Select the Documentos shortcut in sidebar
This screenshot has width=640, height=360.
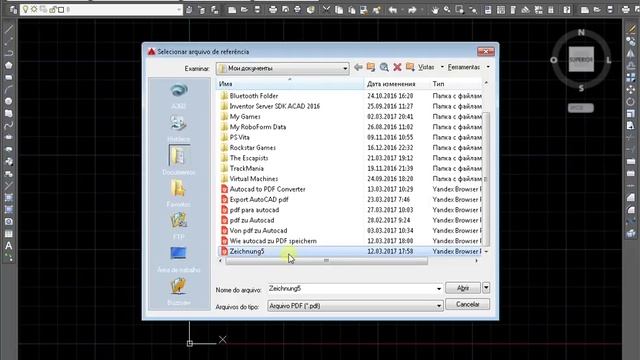click(179, 161)
